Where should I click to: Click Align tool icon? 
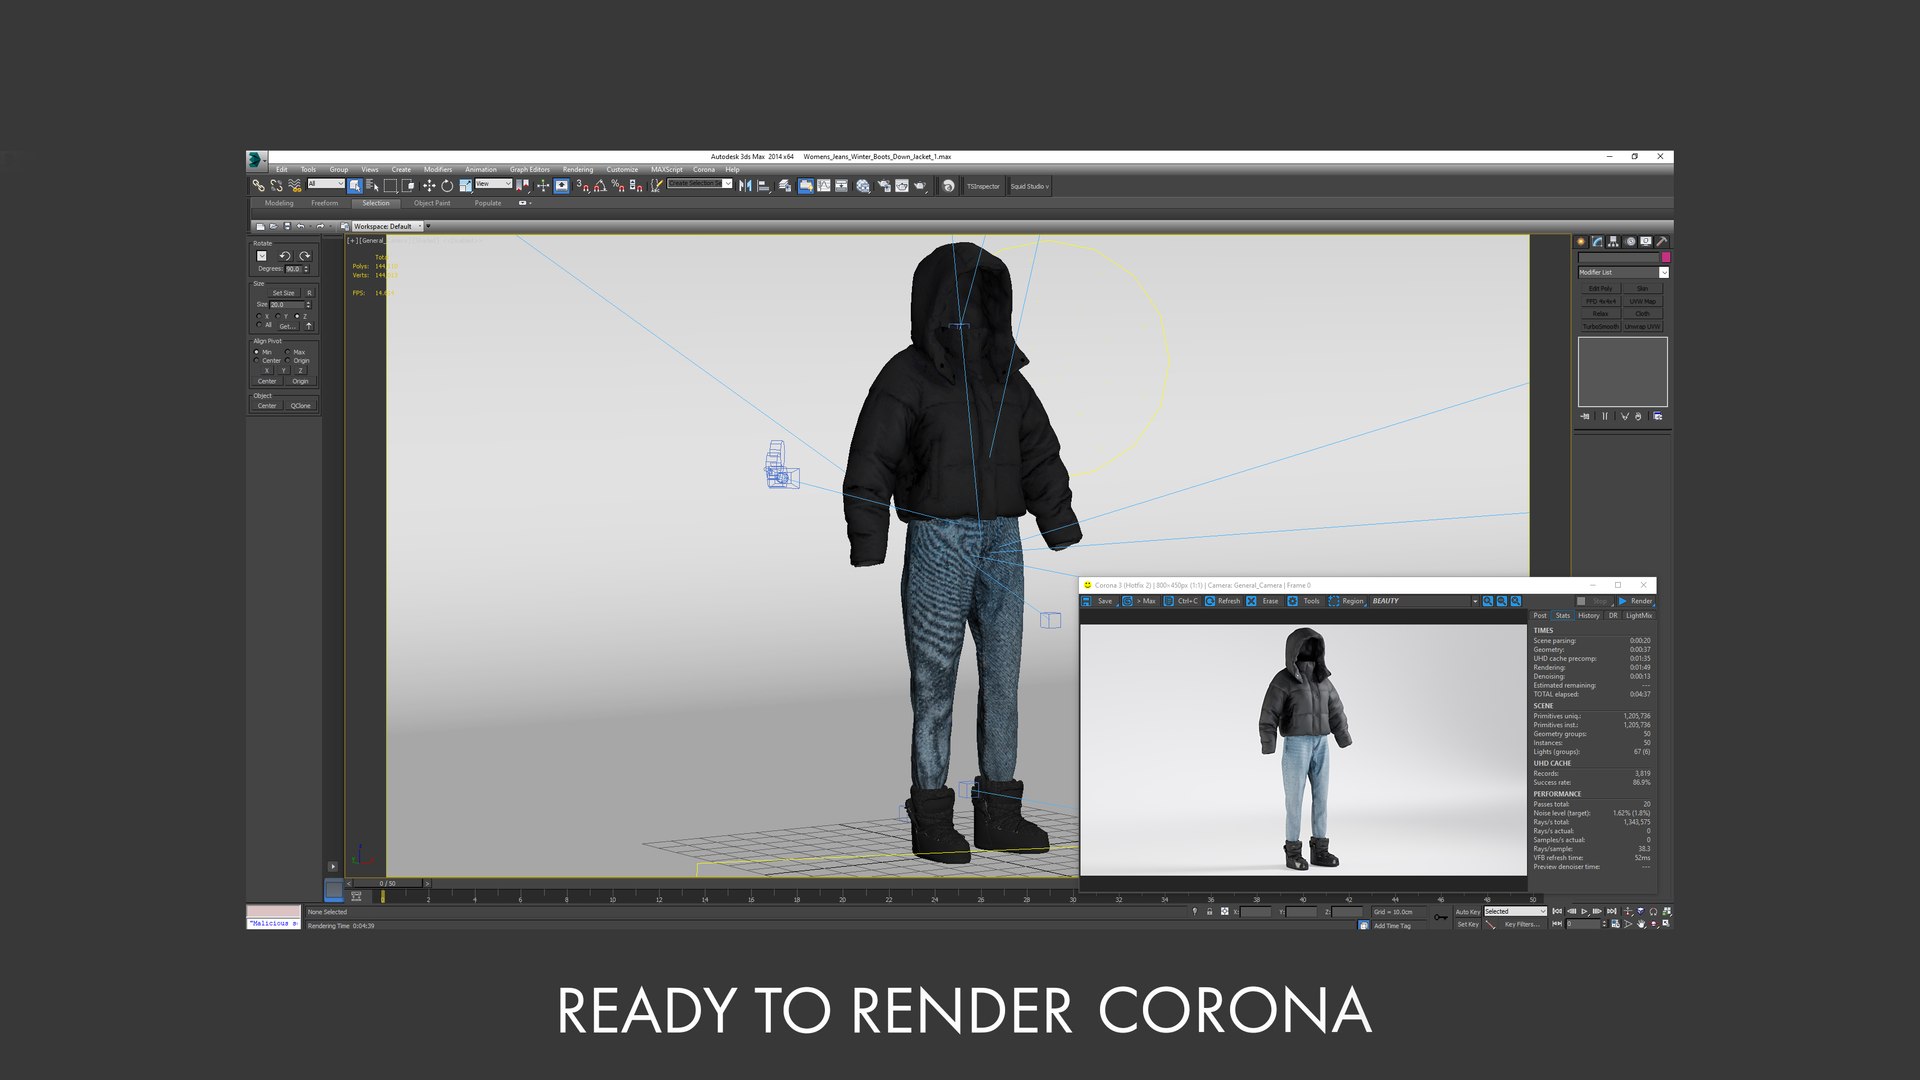tap(763, 186)
